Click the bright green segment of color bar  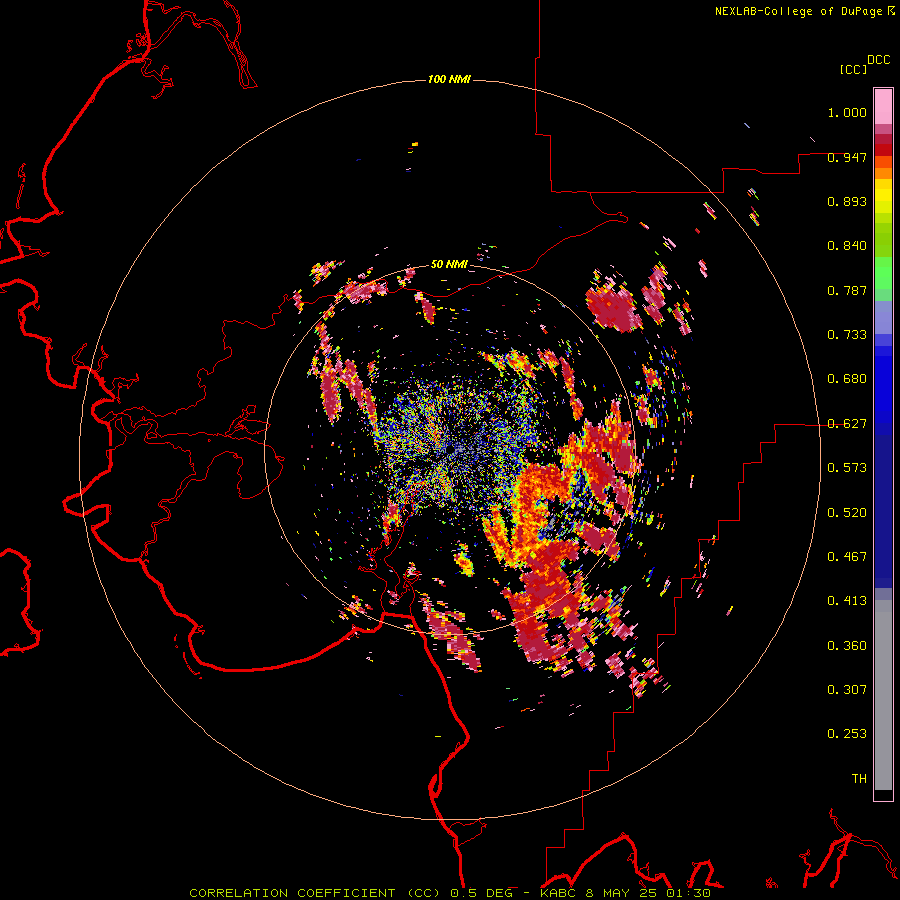pos(883,273)
